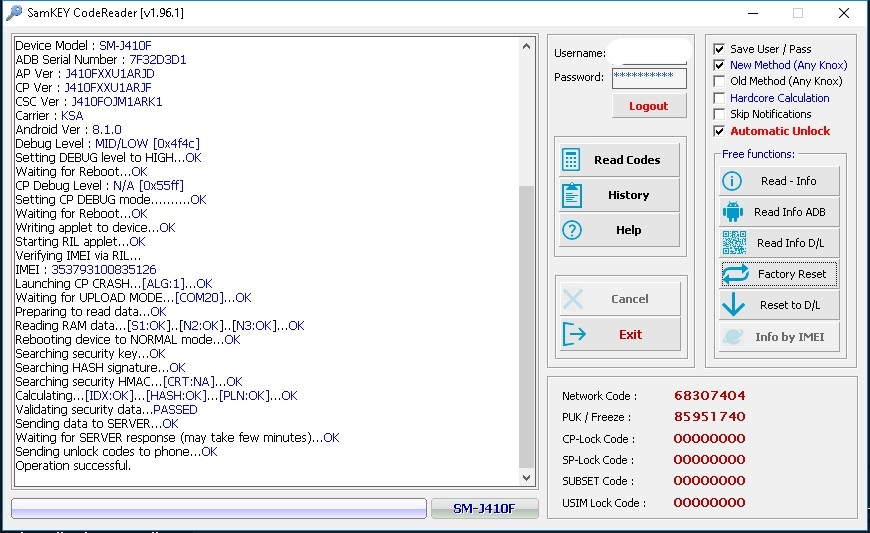Viewport: 870px width, 533px height.
Task: Click the Device Model : SM-J410F line
Action: click(83, 45)
